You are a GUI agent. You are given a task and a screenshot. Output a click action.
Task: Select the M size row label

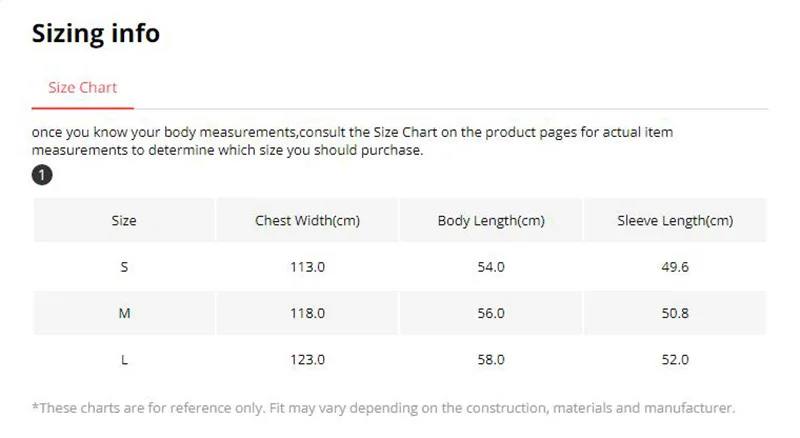(124, 313)
